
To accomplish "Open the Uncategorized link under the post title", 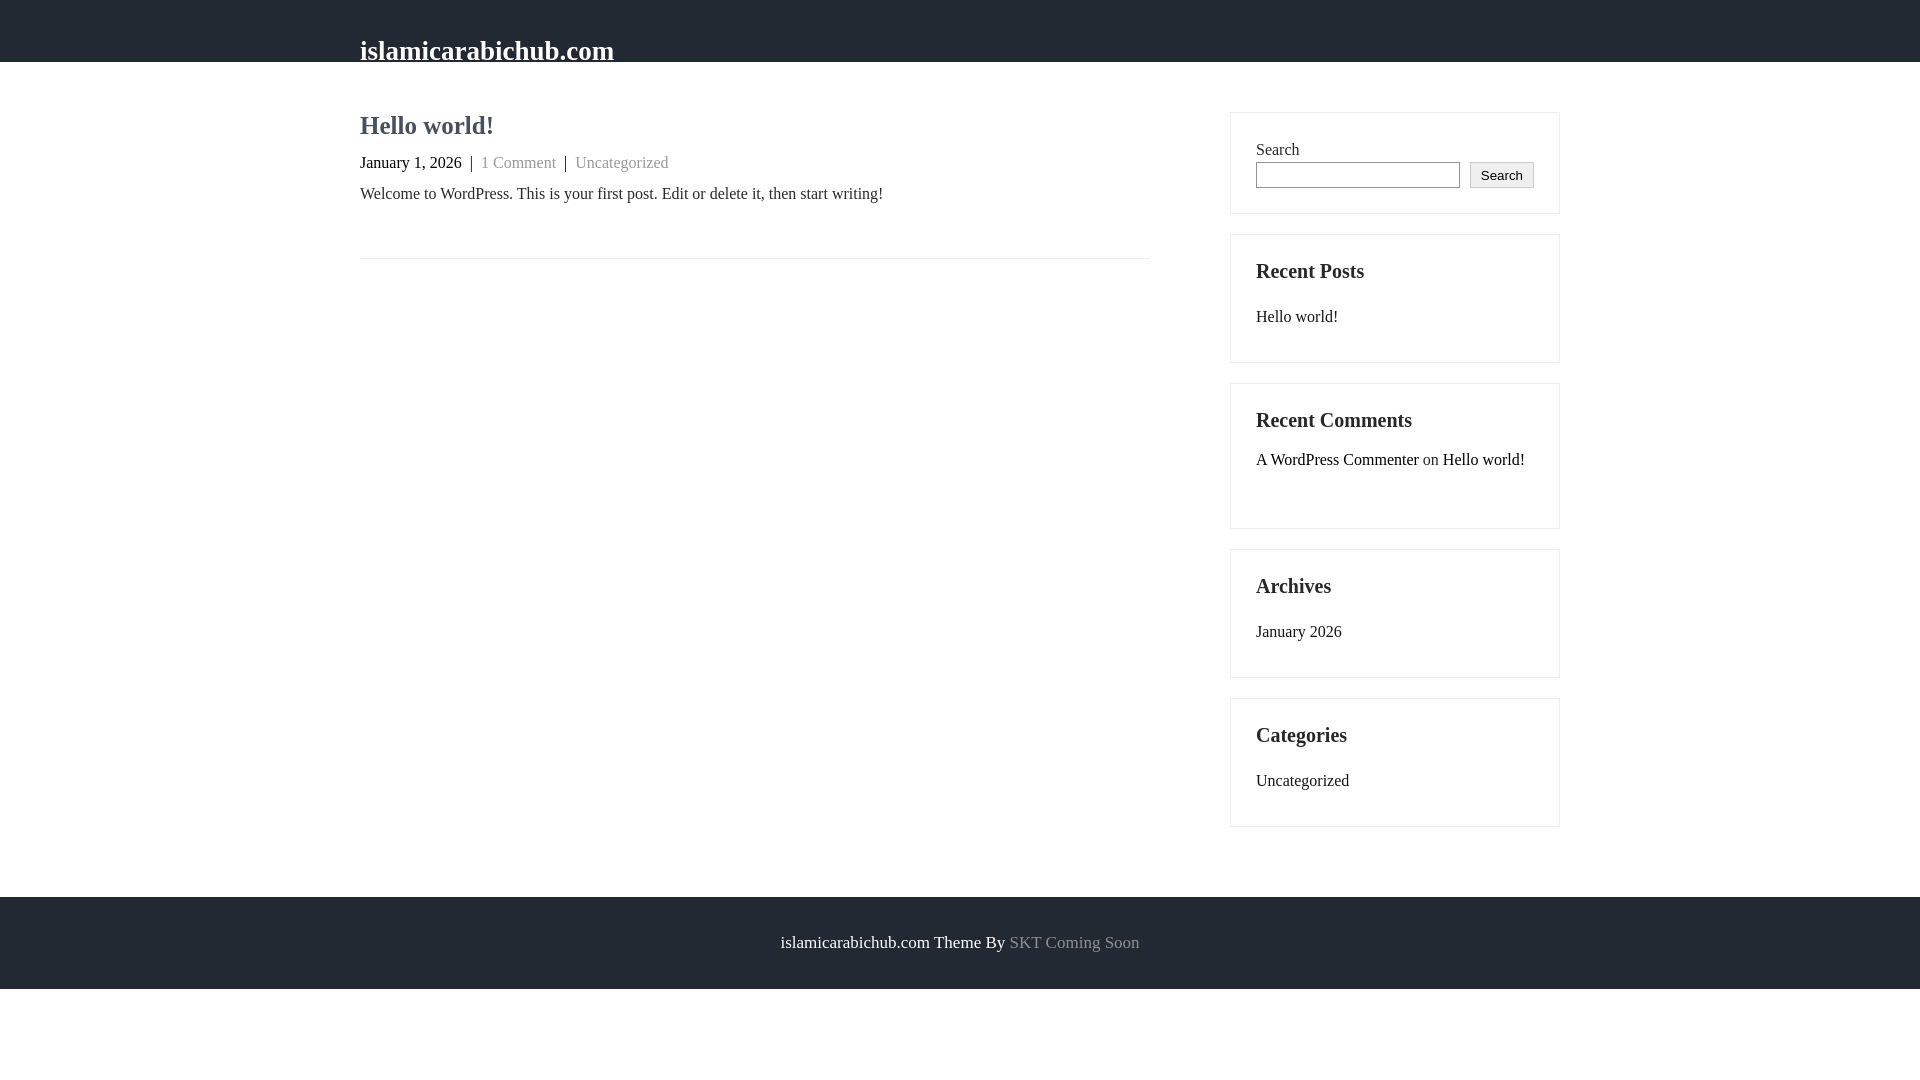I will pos(621,163).
